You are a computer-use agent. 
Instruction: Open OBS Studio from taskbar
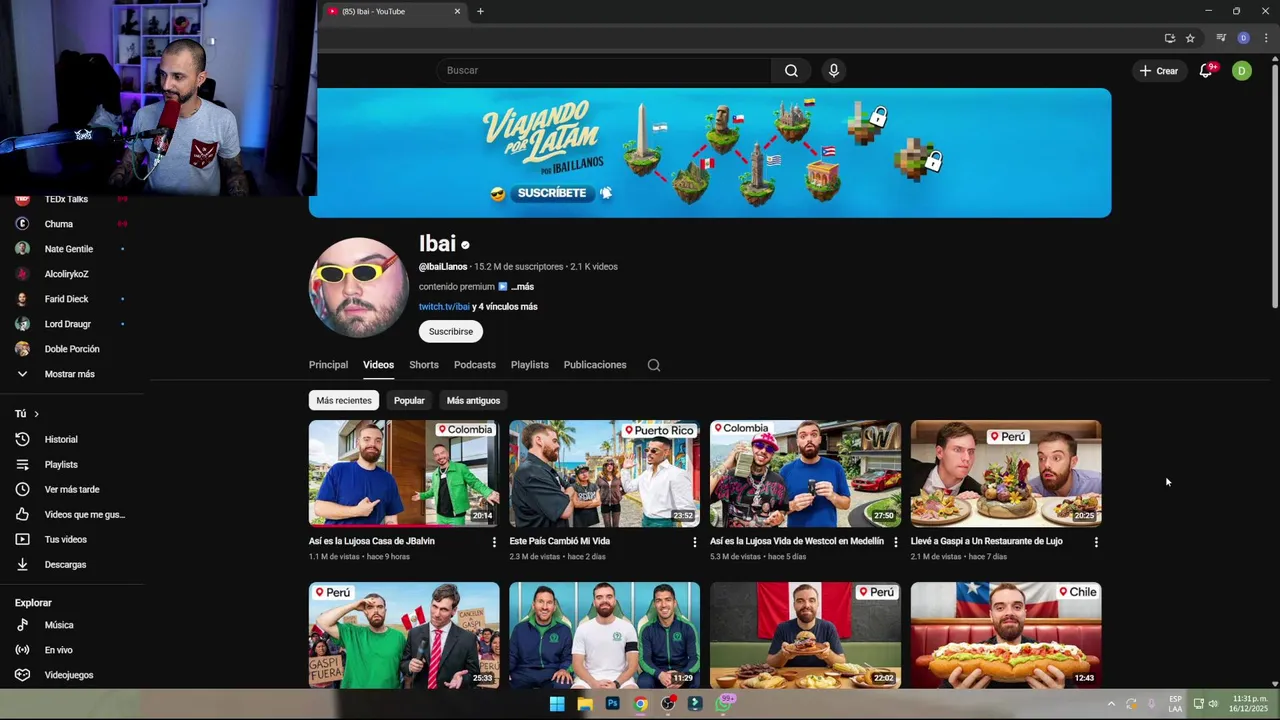pos(668,704)
